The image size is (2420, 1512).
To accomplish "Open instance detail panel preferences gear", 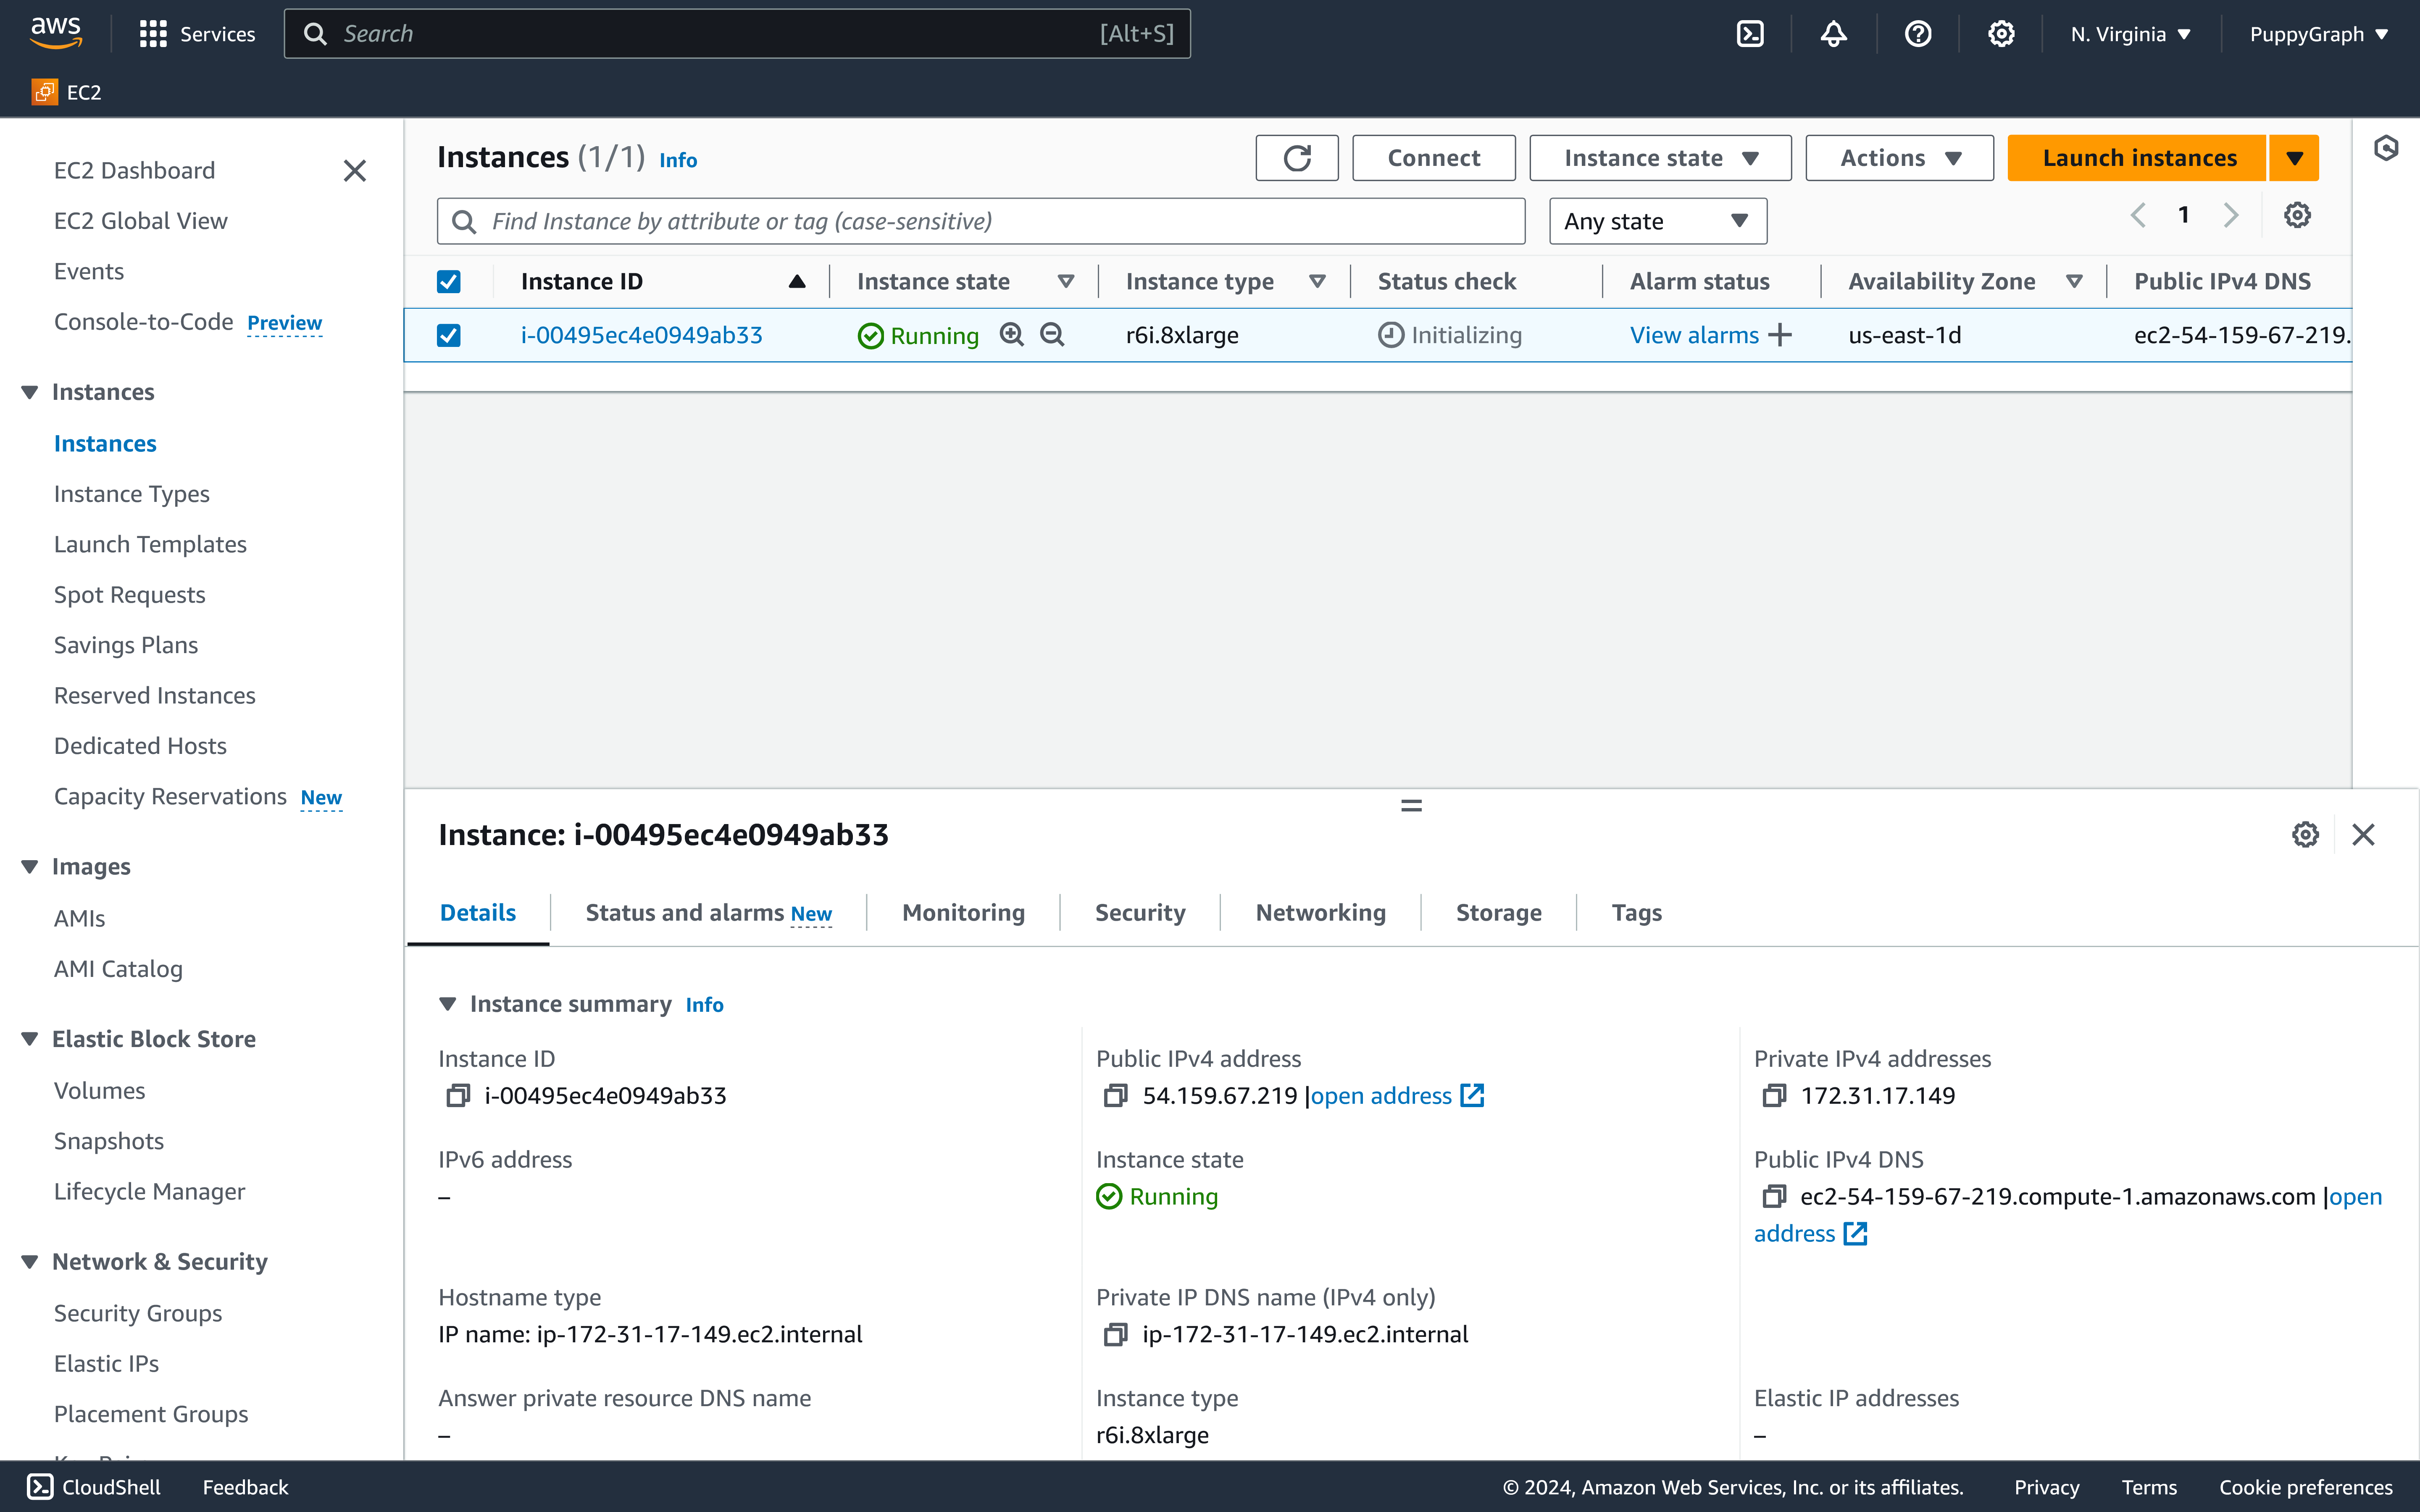I will pyautogui.click(x=2305, y=835).
